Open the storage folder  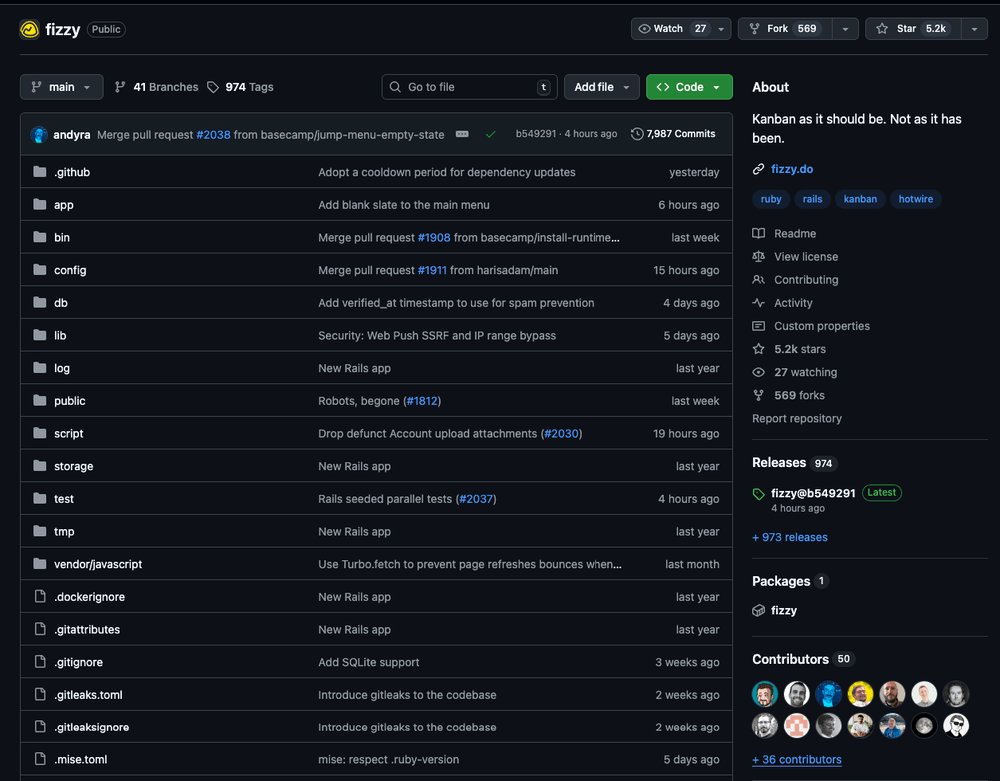pos(73,466)
